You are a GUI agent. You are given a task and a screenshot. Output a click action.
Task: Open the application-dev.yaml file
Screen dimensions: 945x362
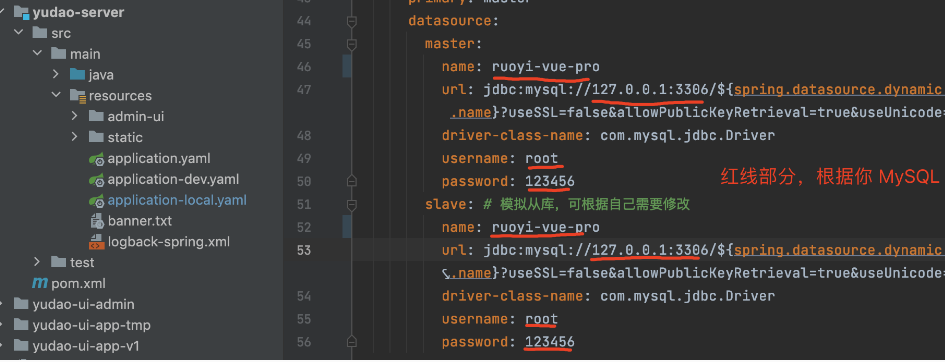click(174, 179)
